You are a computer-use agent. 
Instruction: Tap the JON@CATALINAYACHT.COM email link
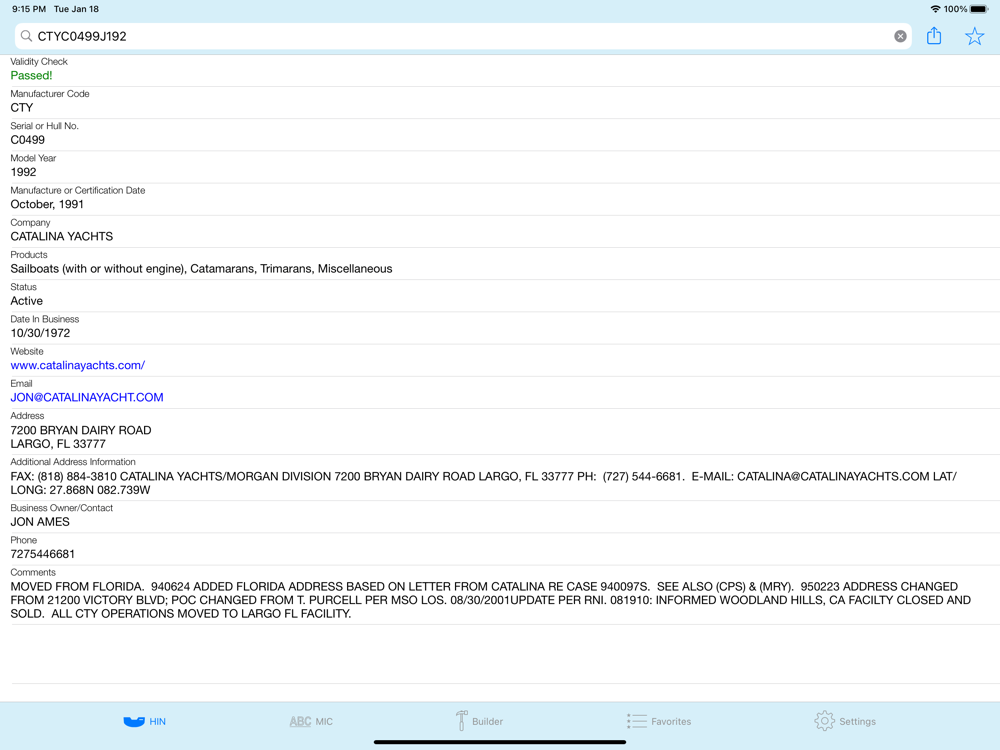87,397
